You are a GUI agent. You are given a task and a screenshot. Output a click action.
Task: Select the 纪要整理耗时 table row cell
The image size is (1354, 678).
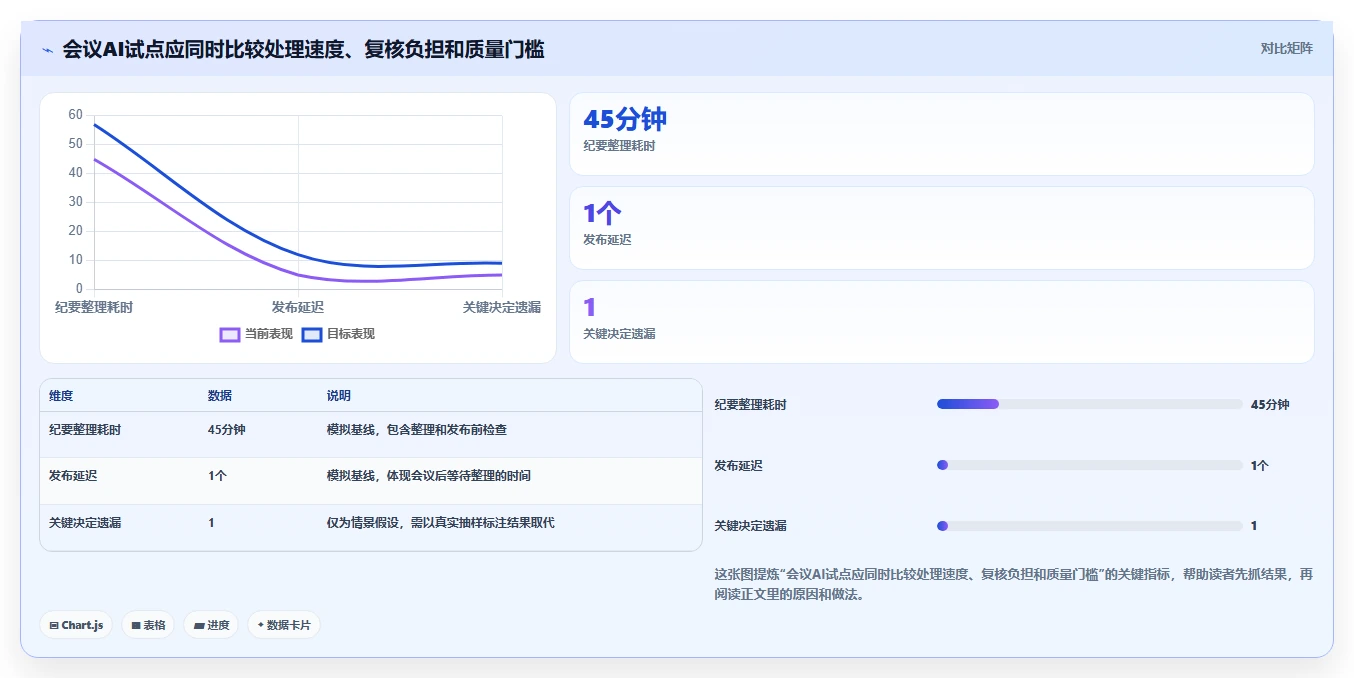tap(85, 430)
